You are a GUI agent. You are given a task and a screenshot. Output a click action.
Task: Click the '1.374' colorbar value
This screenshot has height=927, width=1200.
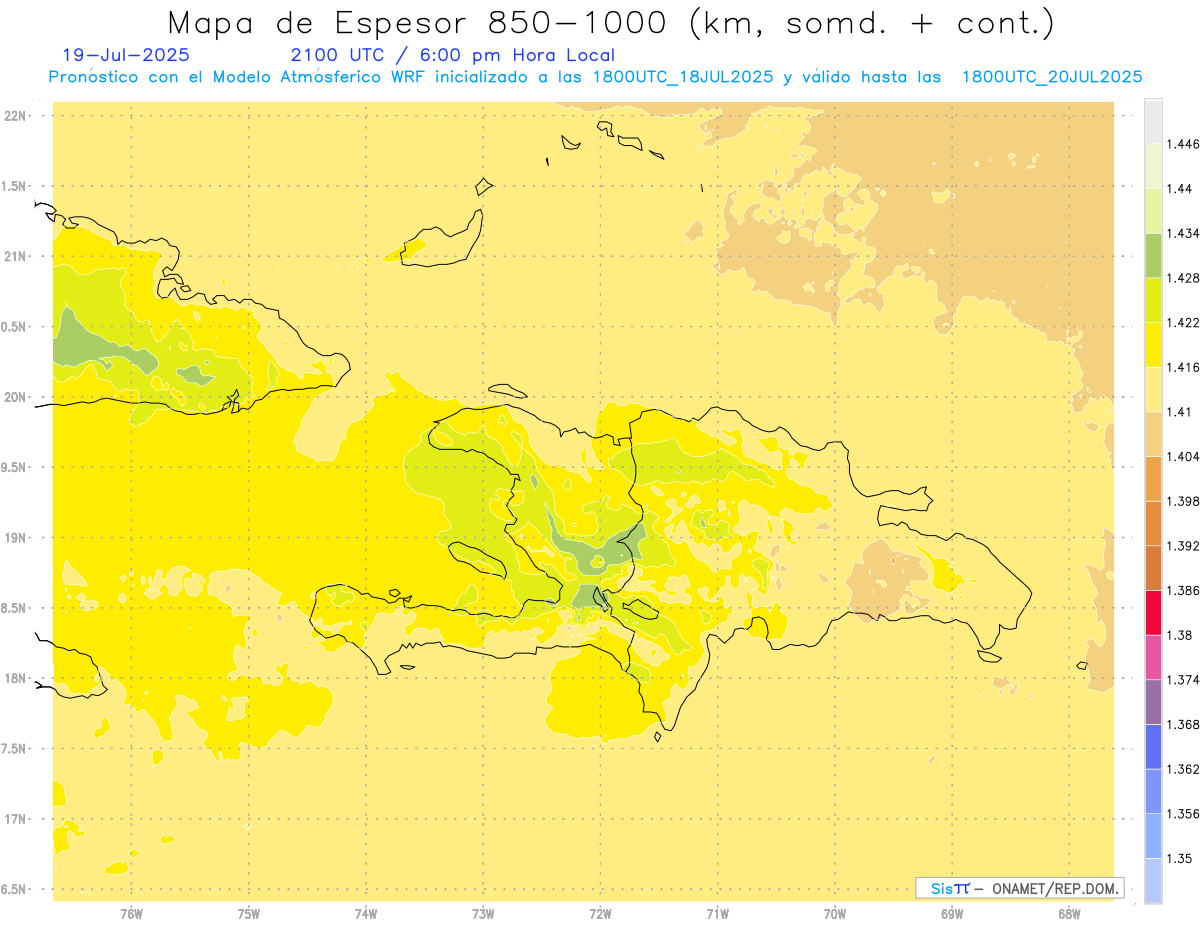point(1183,680)
